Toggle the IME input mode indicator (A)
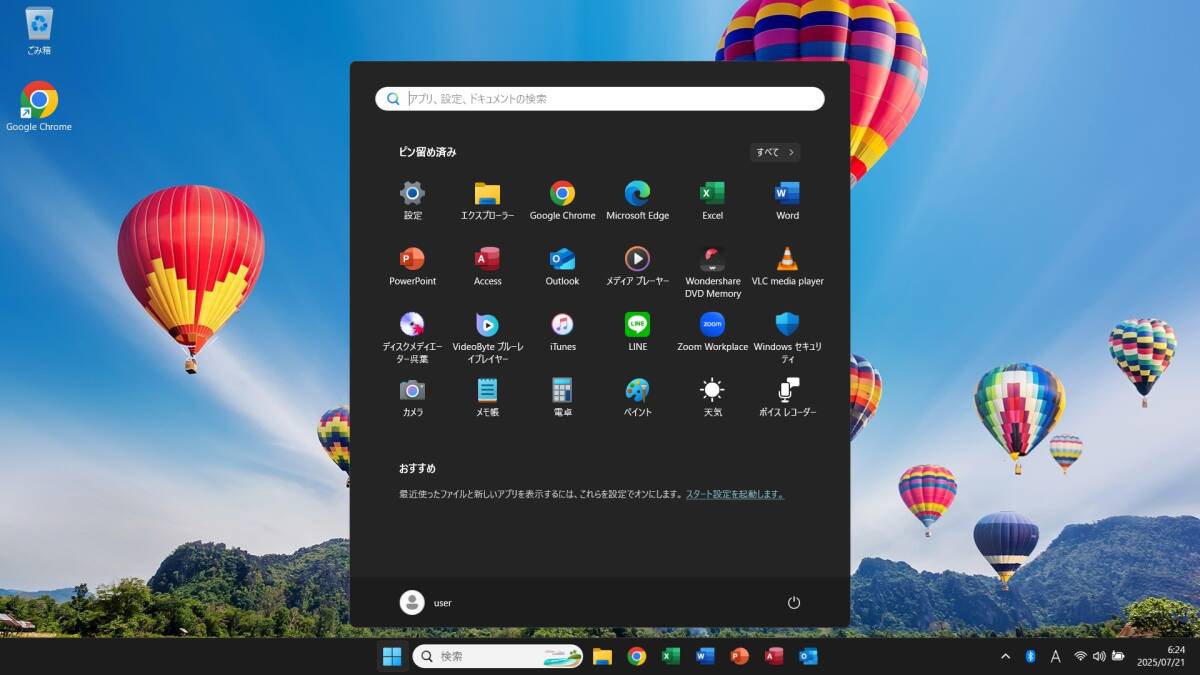The image size is (1200, 675). (x=1055, y=656)
